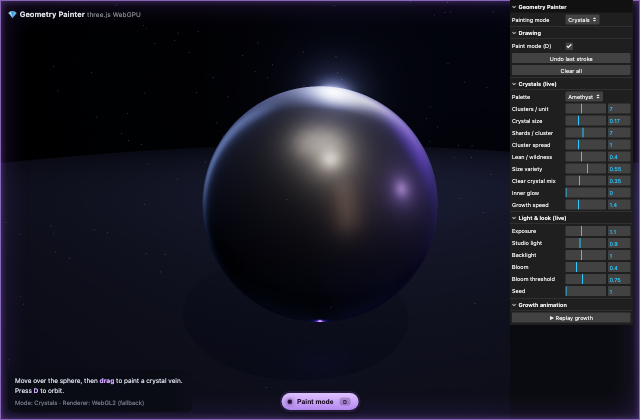Click the Backlight value field
The width and height of the screenshot is (640, 420).
pyautogui.click(x=619, y=255)
